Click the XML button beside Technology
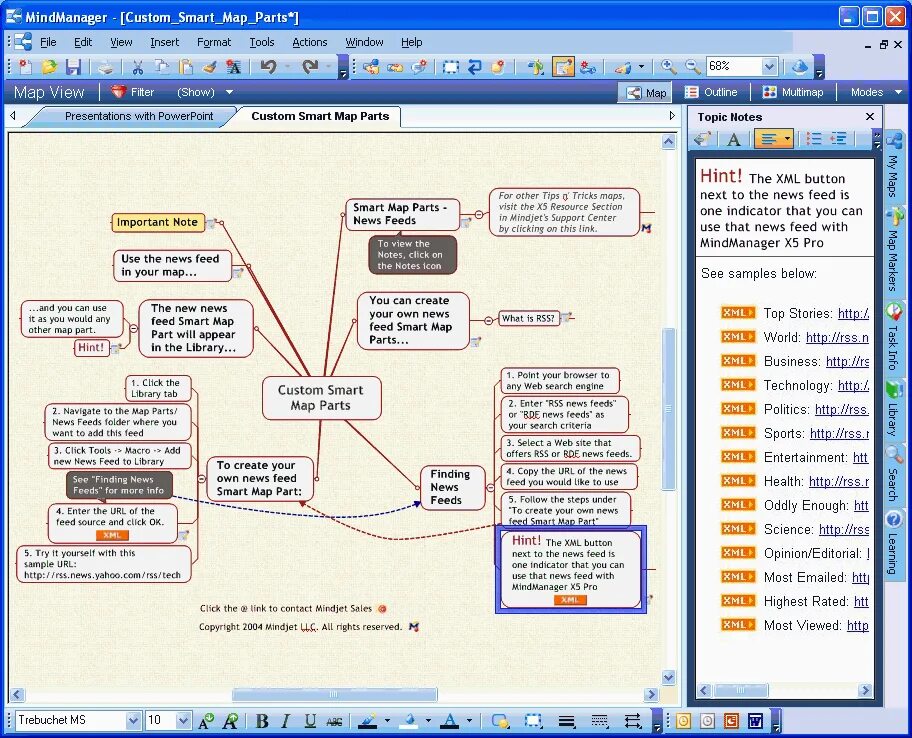Screen dimensions: 912x738 [x=738, y=385]
